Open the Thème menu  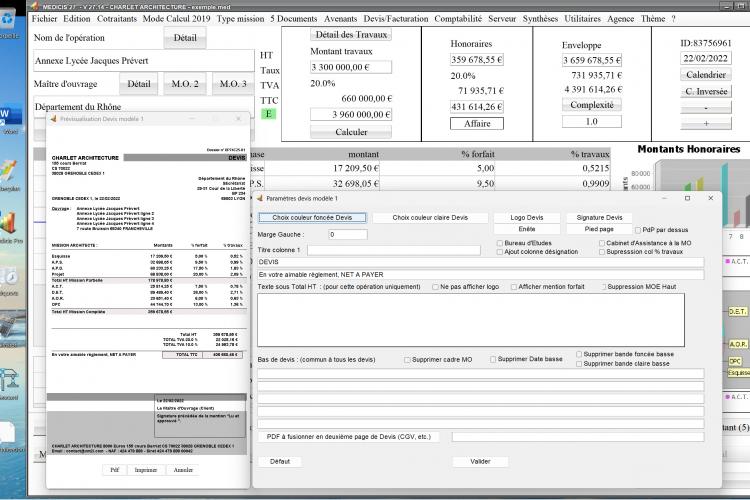click(653, 19)
